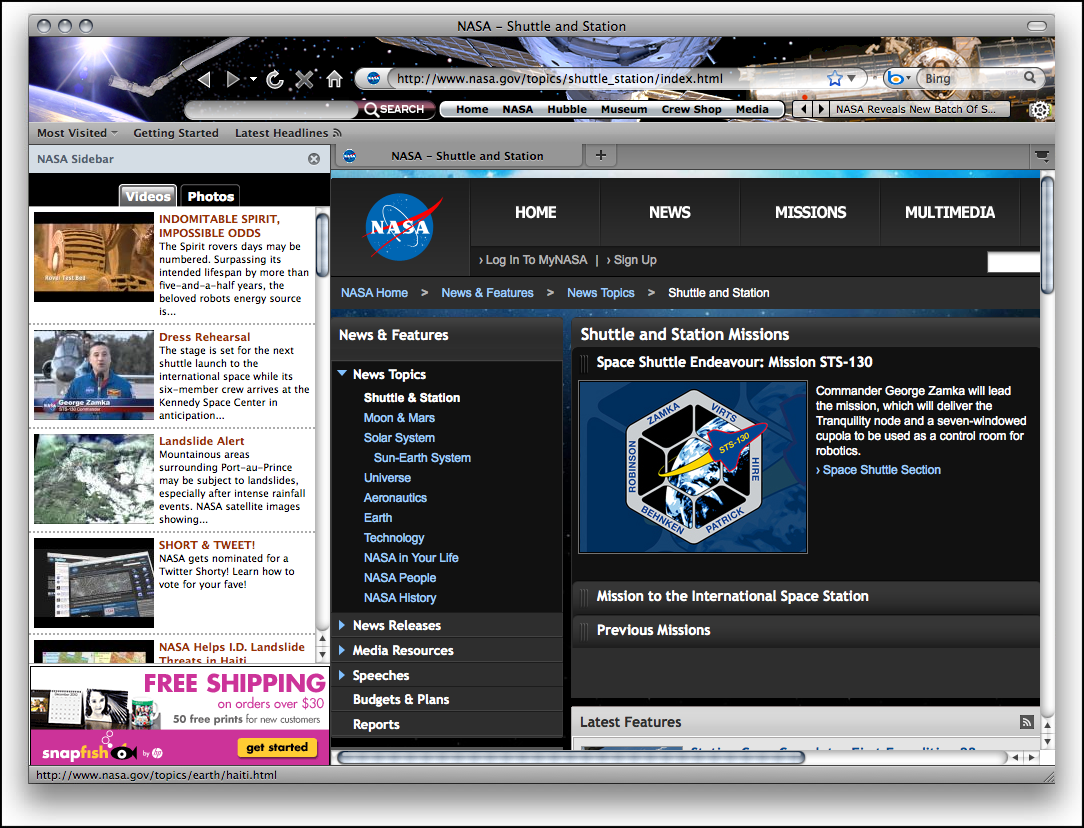
Task: Expand the News Releases section arrow
Action: tap(342, 625)
